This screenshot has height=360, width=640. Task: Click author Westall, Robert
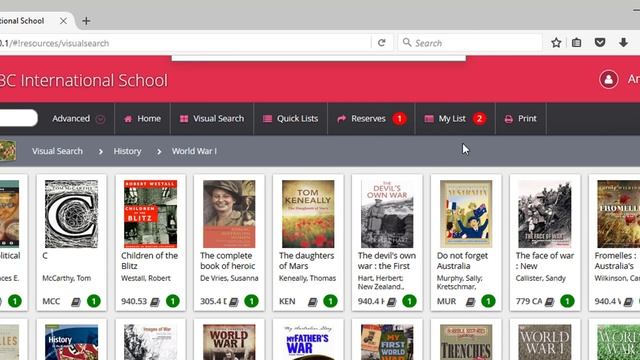pyautogui.click(x=146, y=278)
